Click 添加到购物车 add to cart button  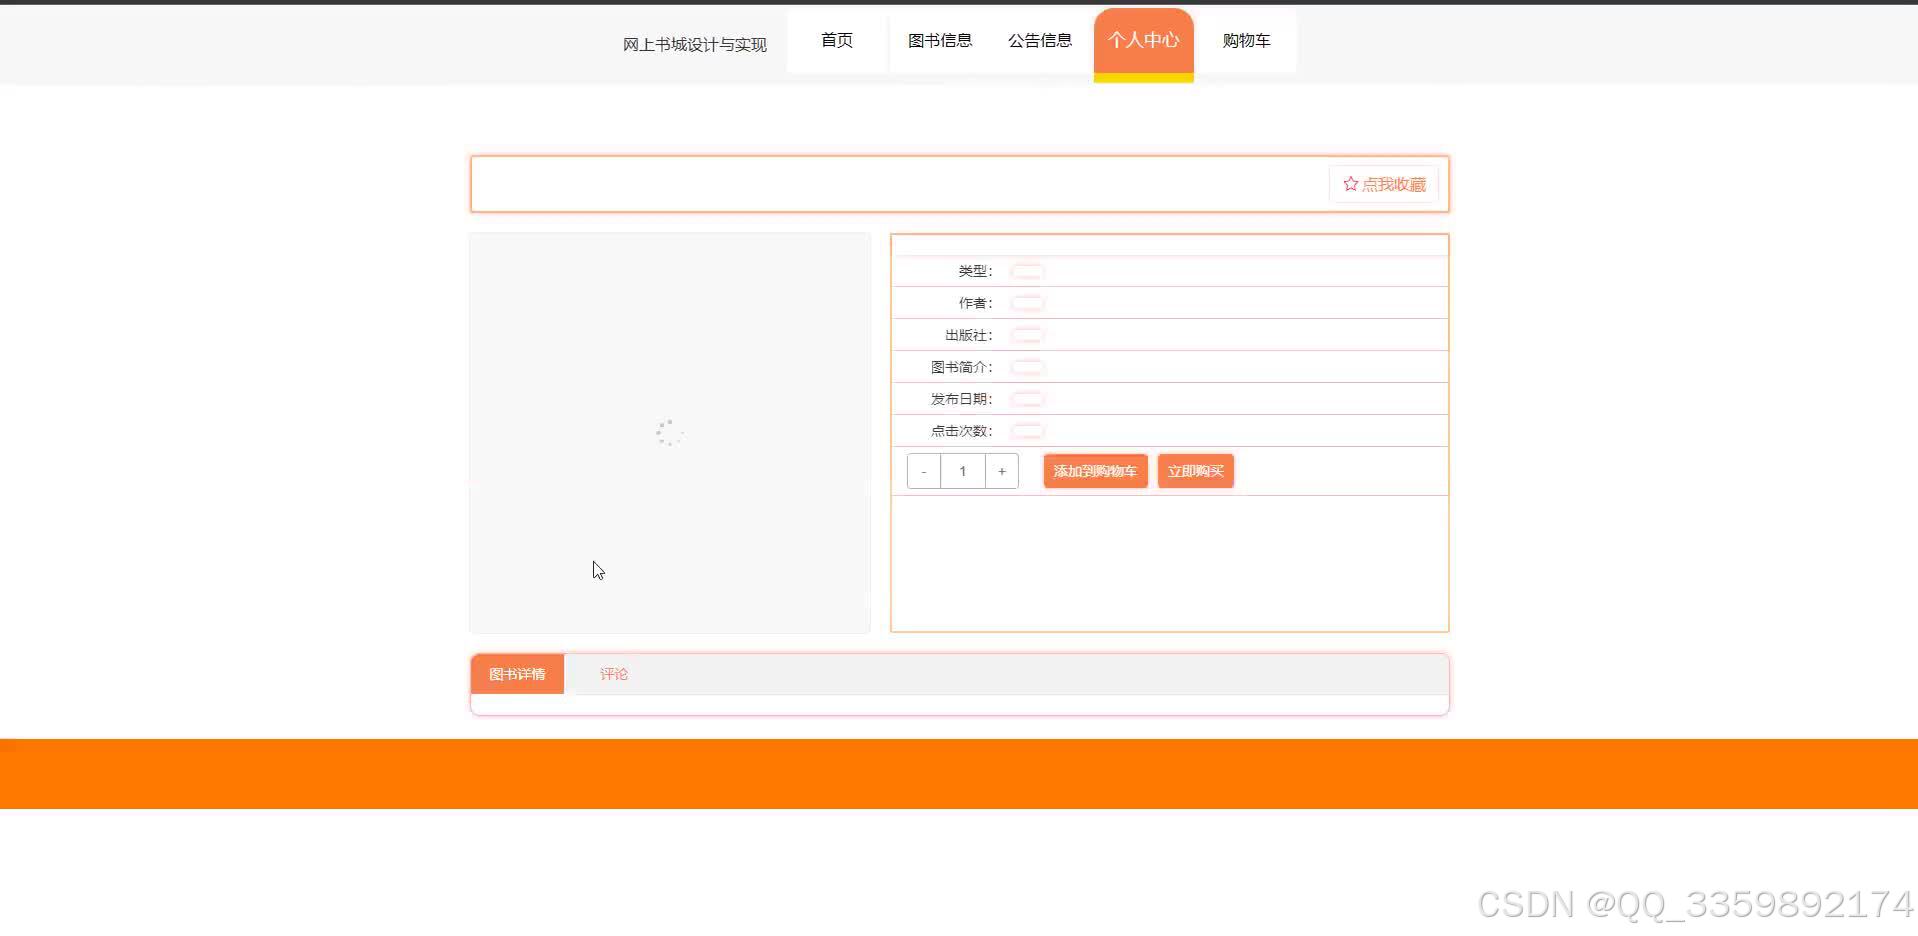[x=1095, y=471]
